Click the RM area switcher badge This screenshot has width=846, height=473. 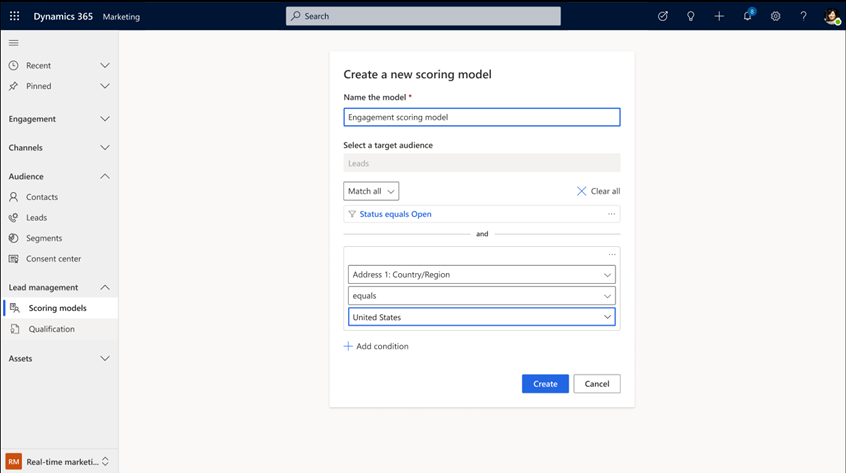point(13,462)
